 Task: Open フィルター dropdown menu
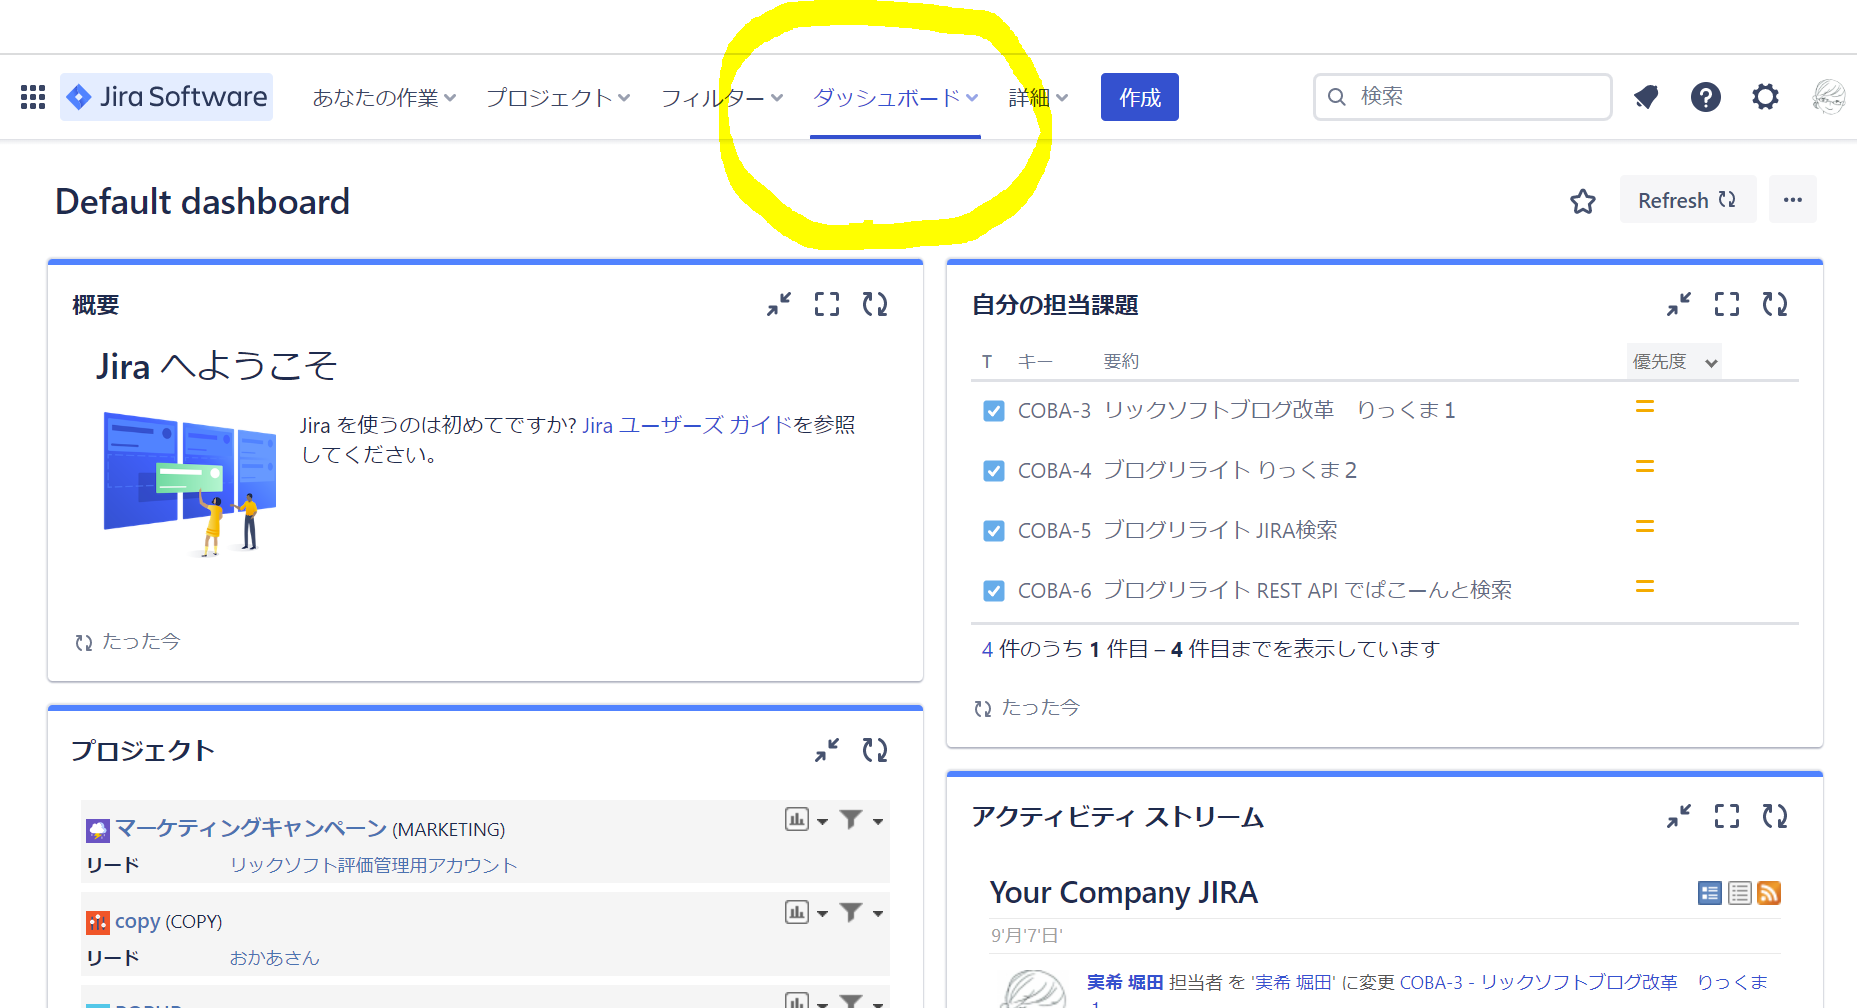[722, 98]
